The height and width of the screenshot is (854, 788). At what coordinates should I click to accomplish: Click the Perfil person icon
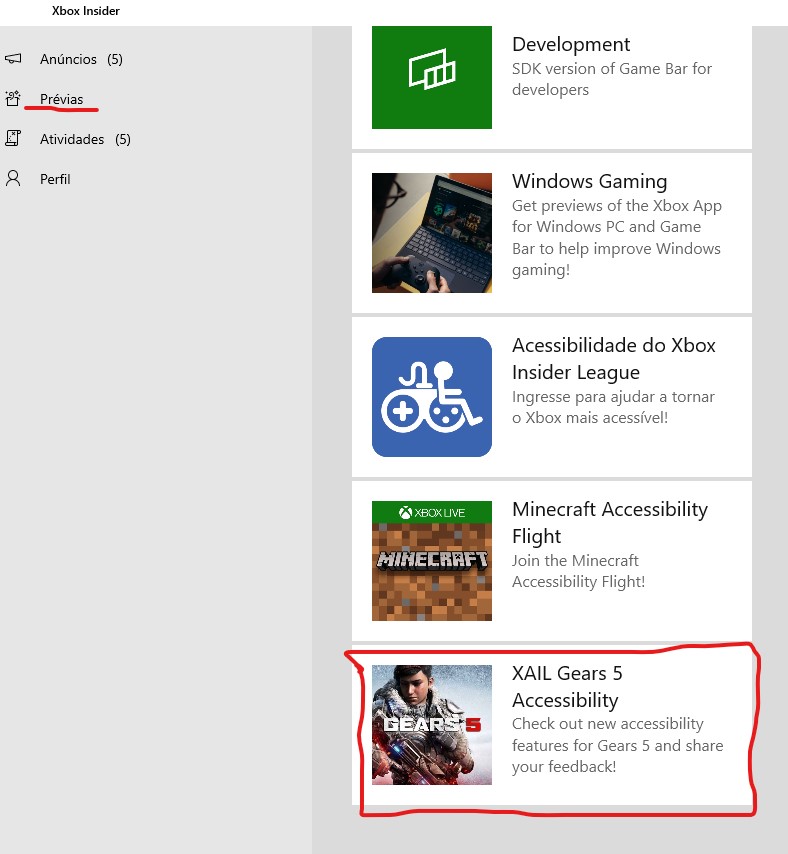(13, 179)
